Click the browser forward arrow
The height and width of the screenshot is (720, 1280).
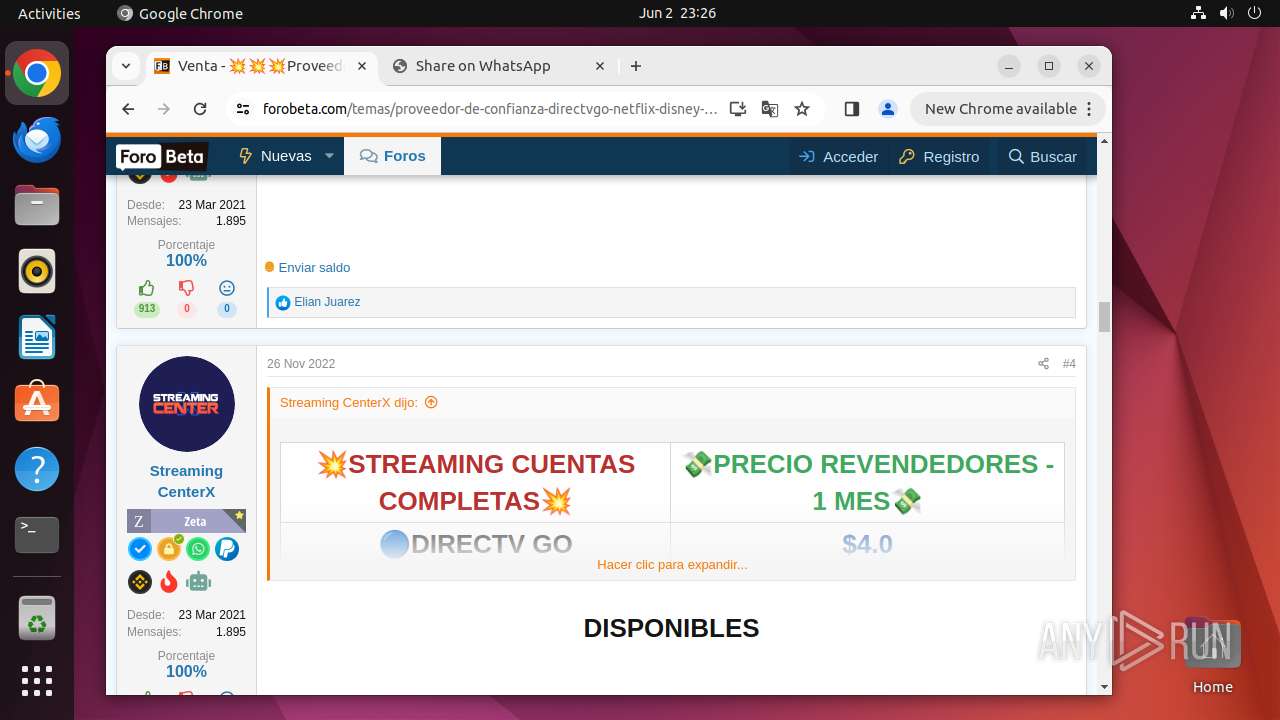(164, 109)
